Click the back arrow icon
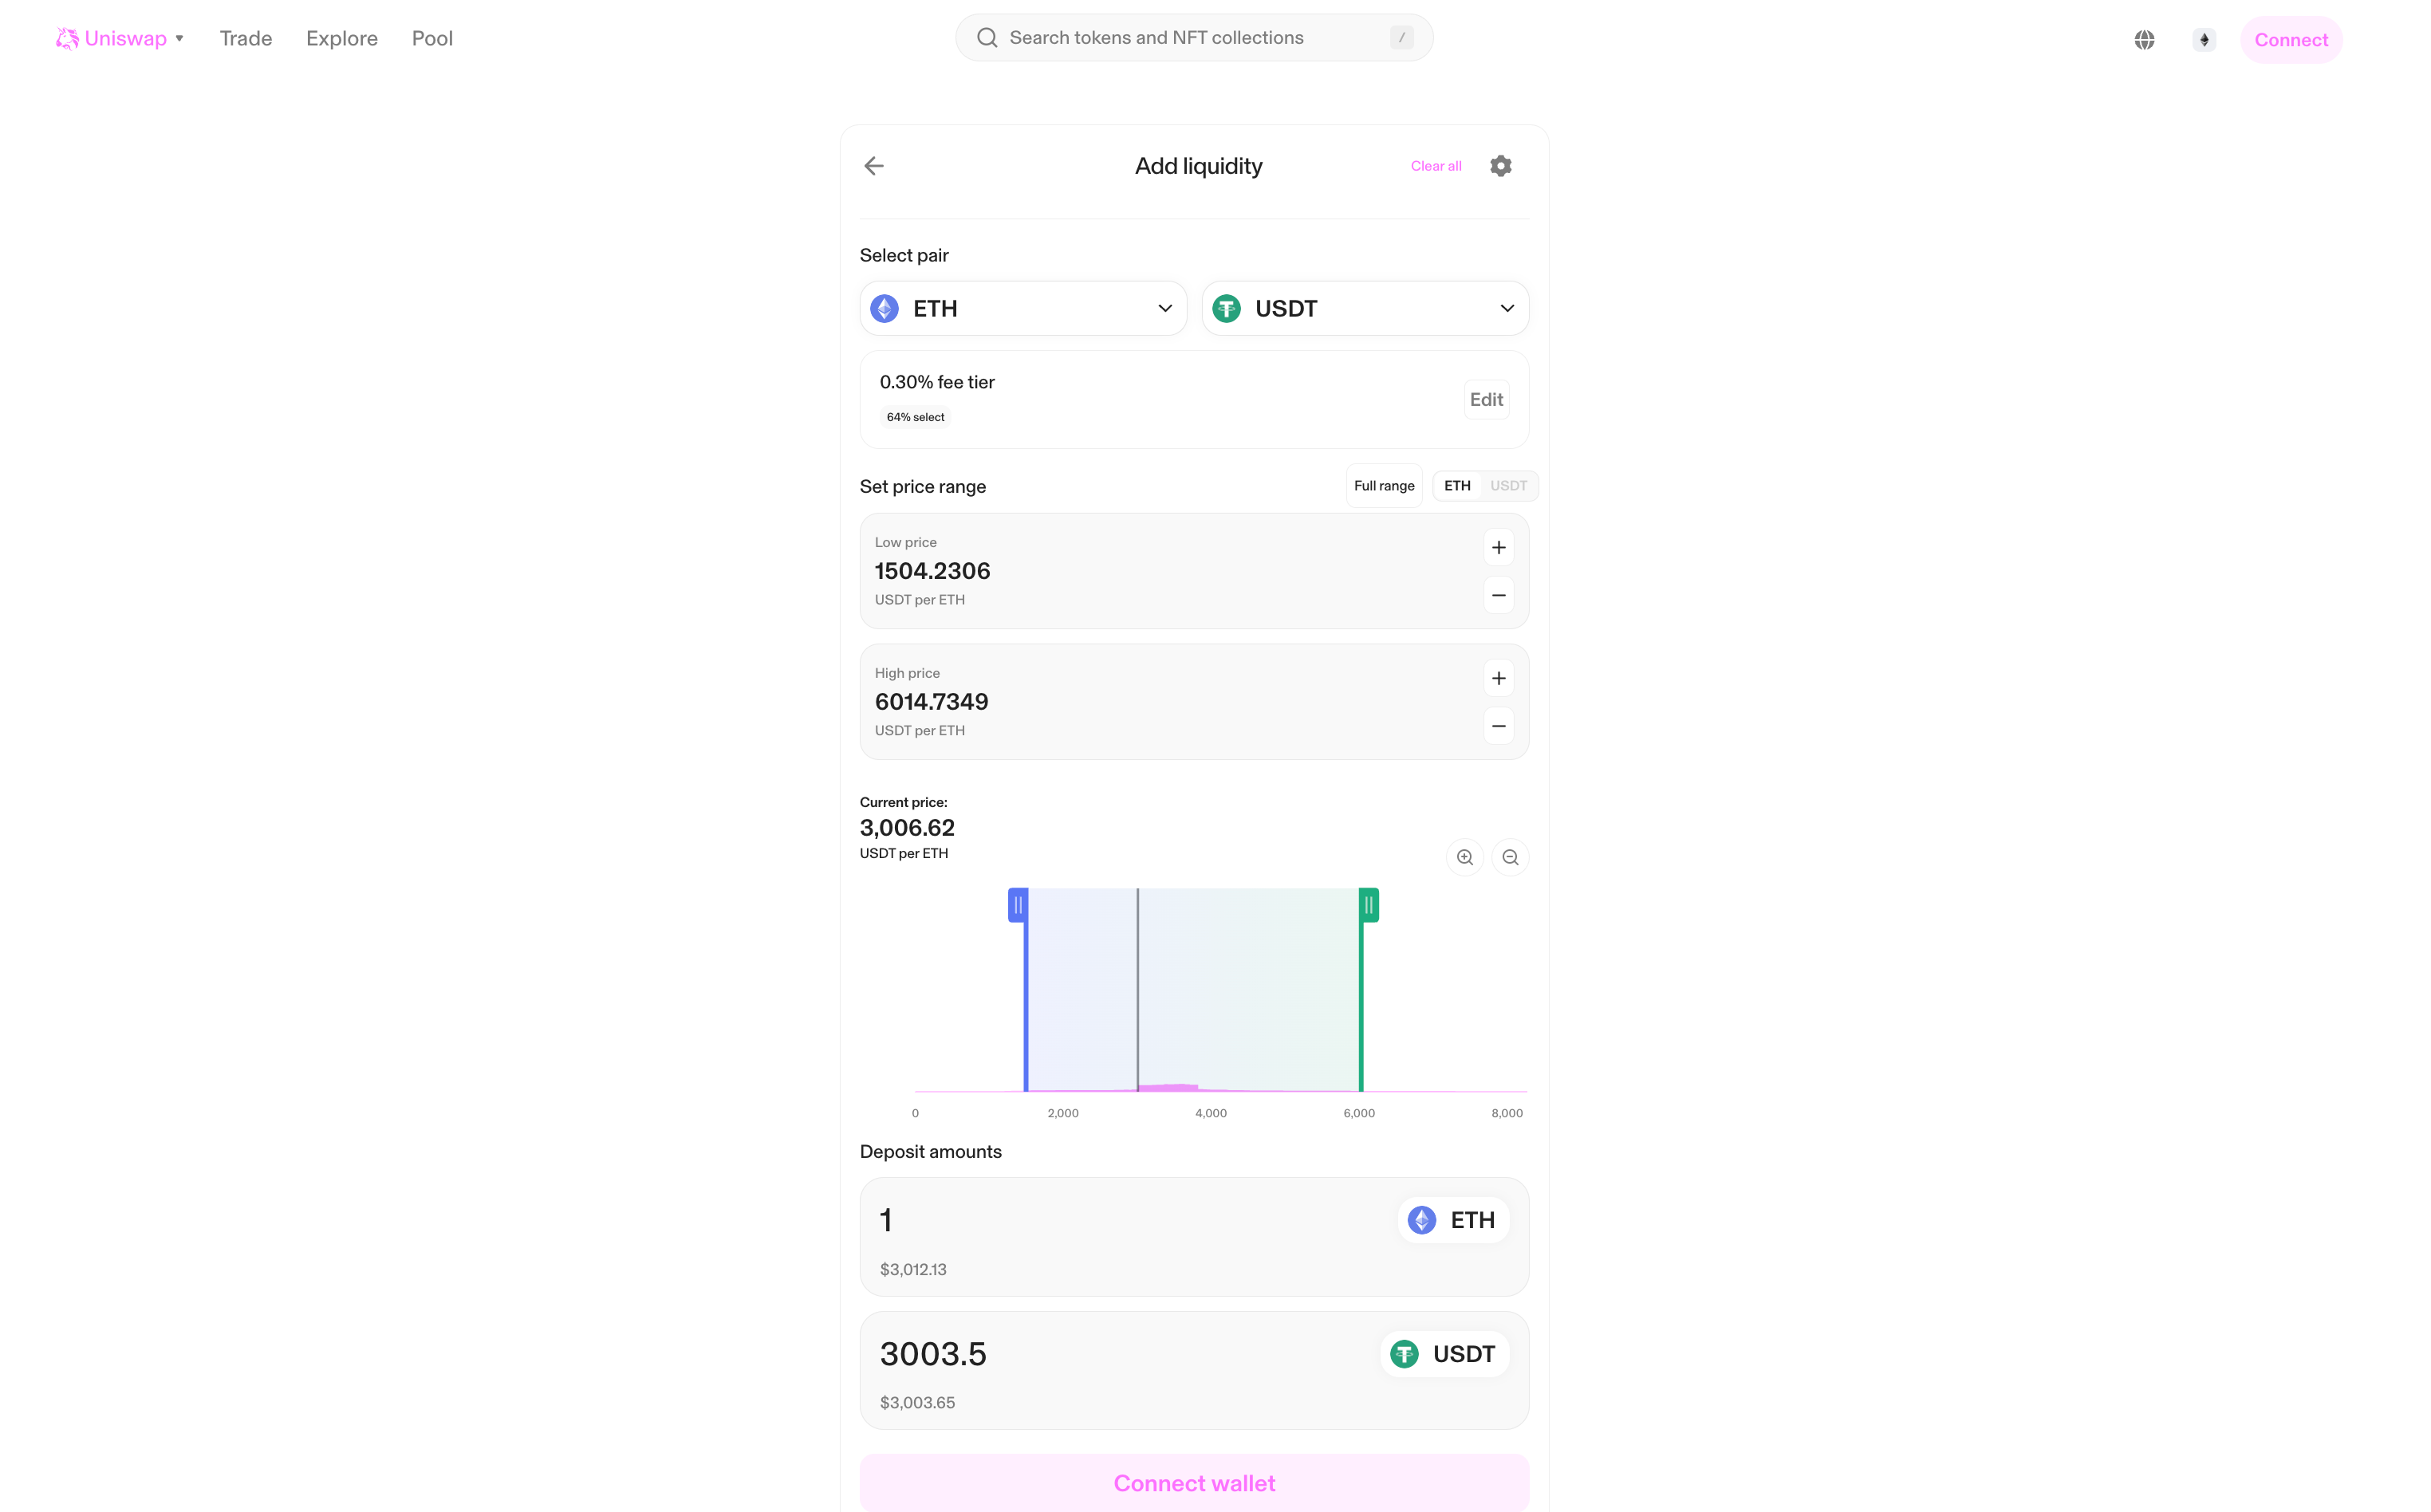This screenshot has width=2431, height=1512. pyautogui.click(x=874, y=166)
